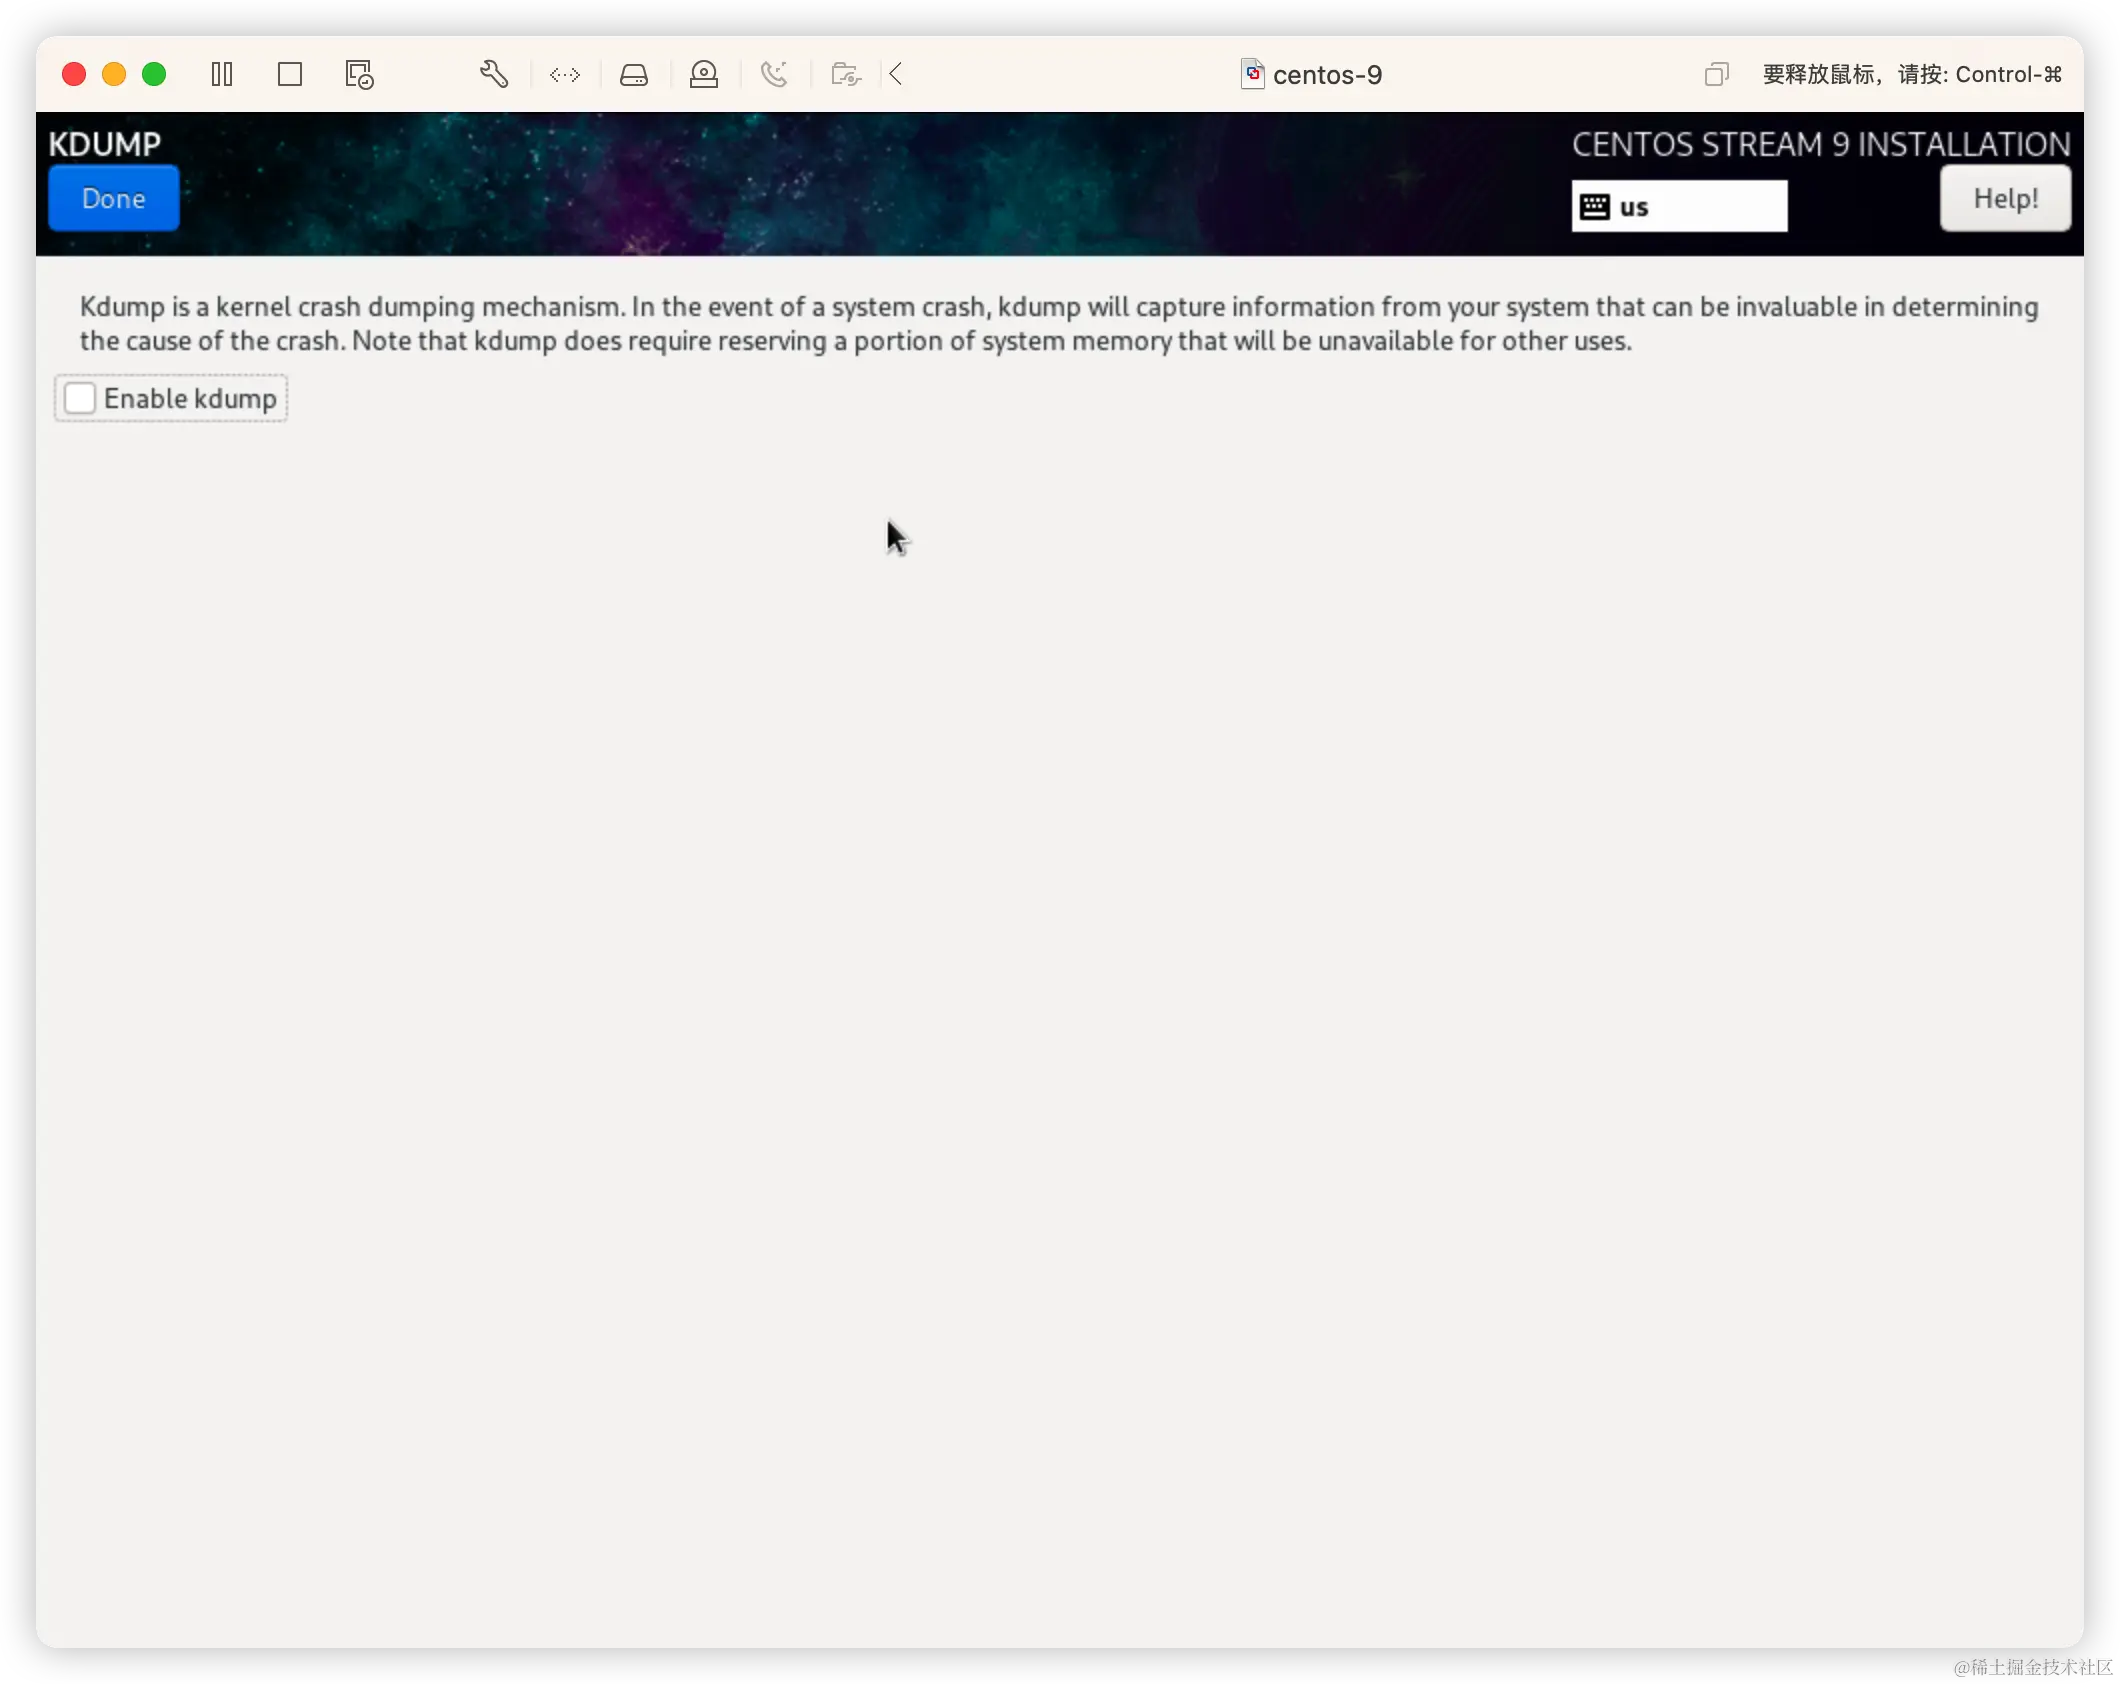This screenshot has height=1684, width=2120.
Task: Click the kdump description paragraph
Action: point(1060,323)
